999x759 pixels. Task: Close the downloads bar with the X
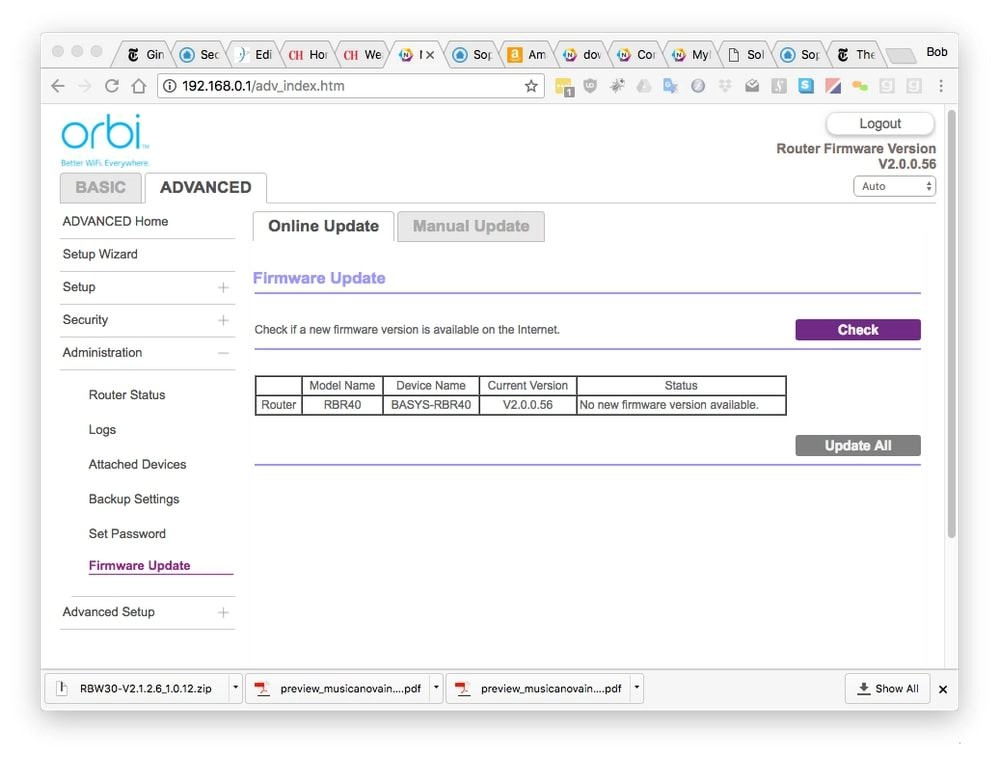942,689
